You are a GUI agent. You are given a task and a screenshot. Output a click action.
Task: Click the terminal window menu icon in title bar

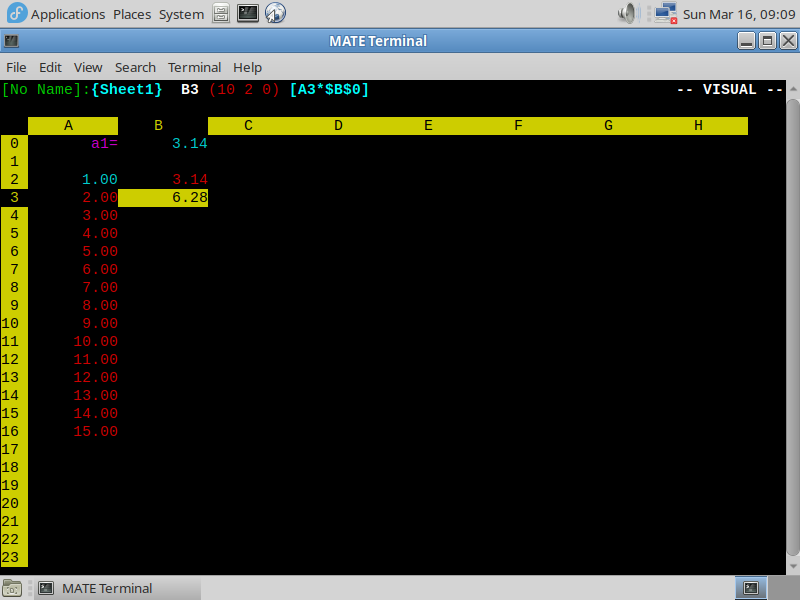pyautogui.click(x=10, y=41)
